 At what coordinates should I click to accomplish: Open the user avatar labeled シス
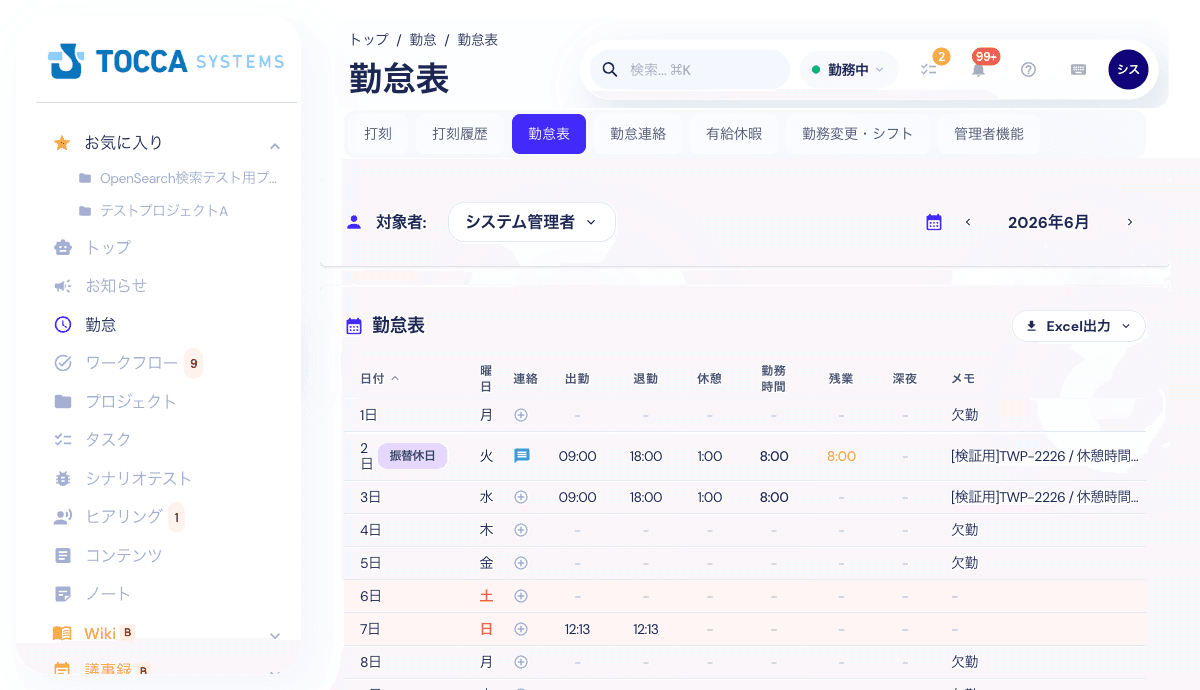[x=1128, y=69]
